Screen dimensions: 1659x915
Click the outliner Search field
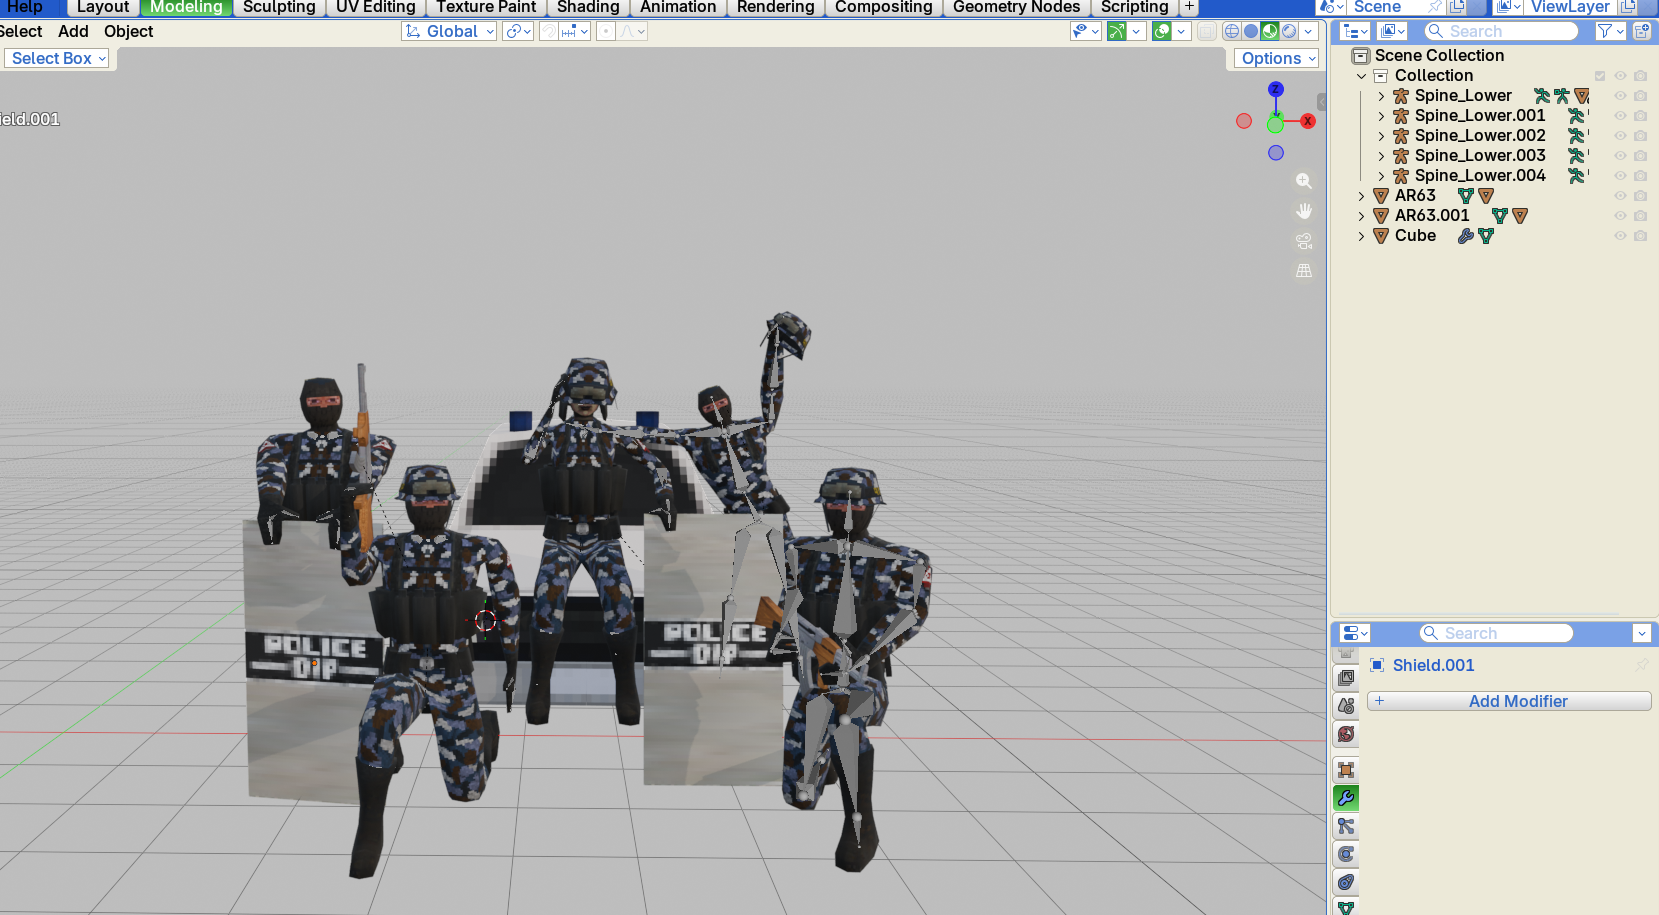[1501, 31]
